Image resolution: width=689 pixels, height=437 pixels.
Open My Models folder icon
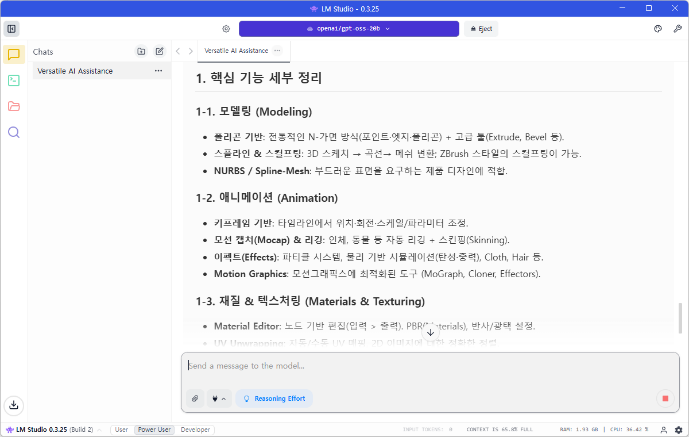coord(14,106)
